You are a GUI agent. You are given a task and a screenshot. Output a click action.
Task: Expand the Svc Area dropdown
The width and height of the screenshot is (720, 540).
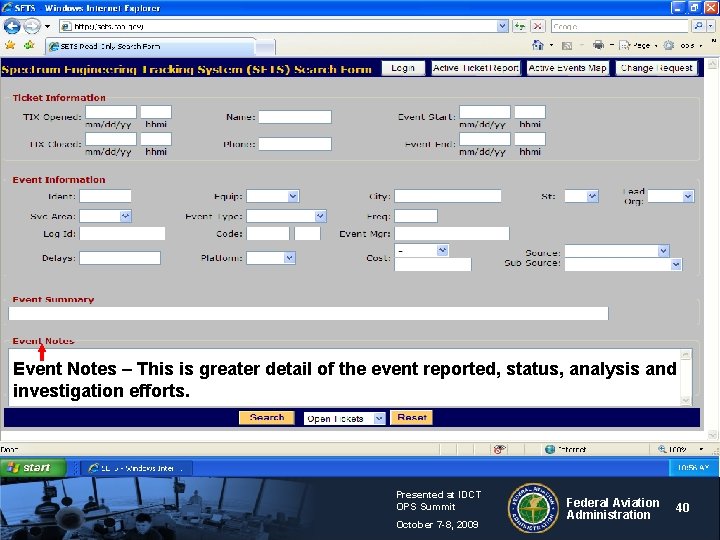[x=125, y=216]
